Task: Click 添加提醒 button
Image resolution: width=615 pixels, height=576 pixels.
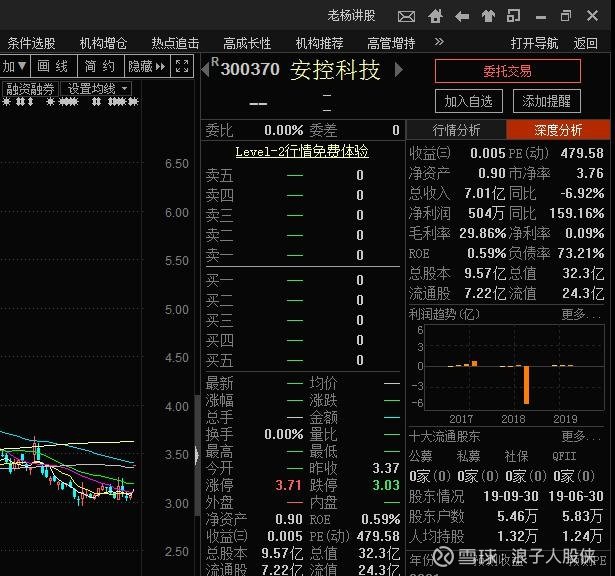Action: (x=546, y=101)
